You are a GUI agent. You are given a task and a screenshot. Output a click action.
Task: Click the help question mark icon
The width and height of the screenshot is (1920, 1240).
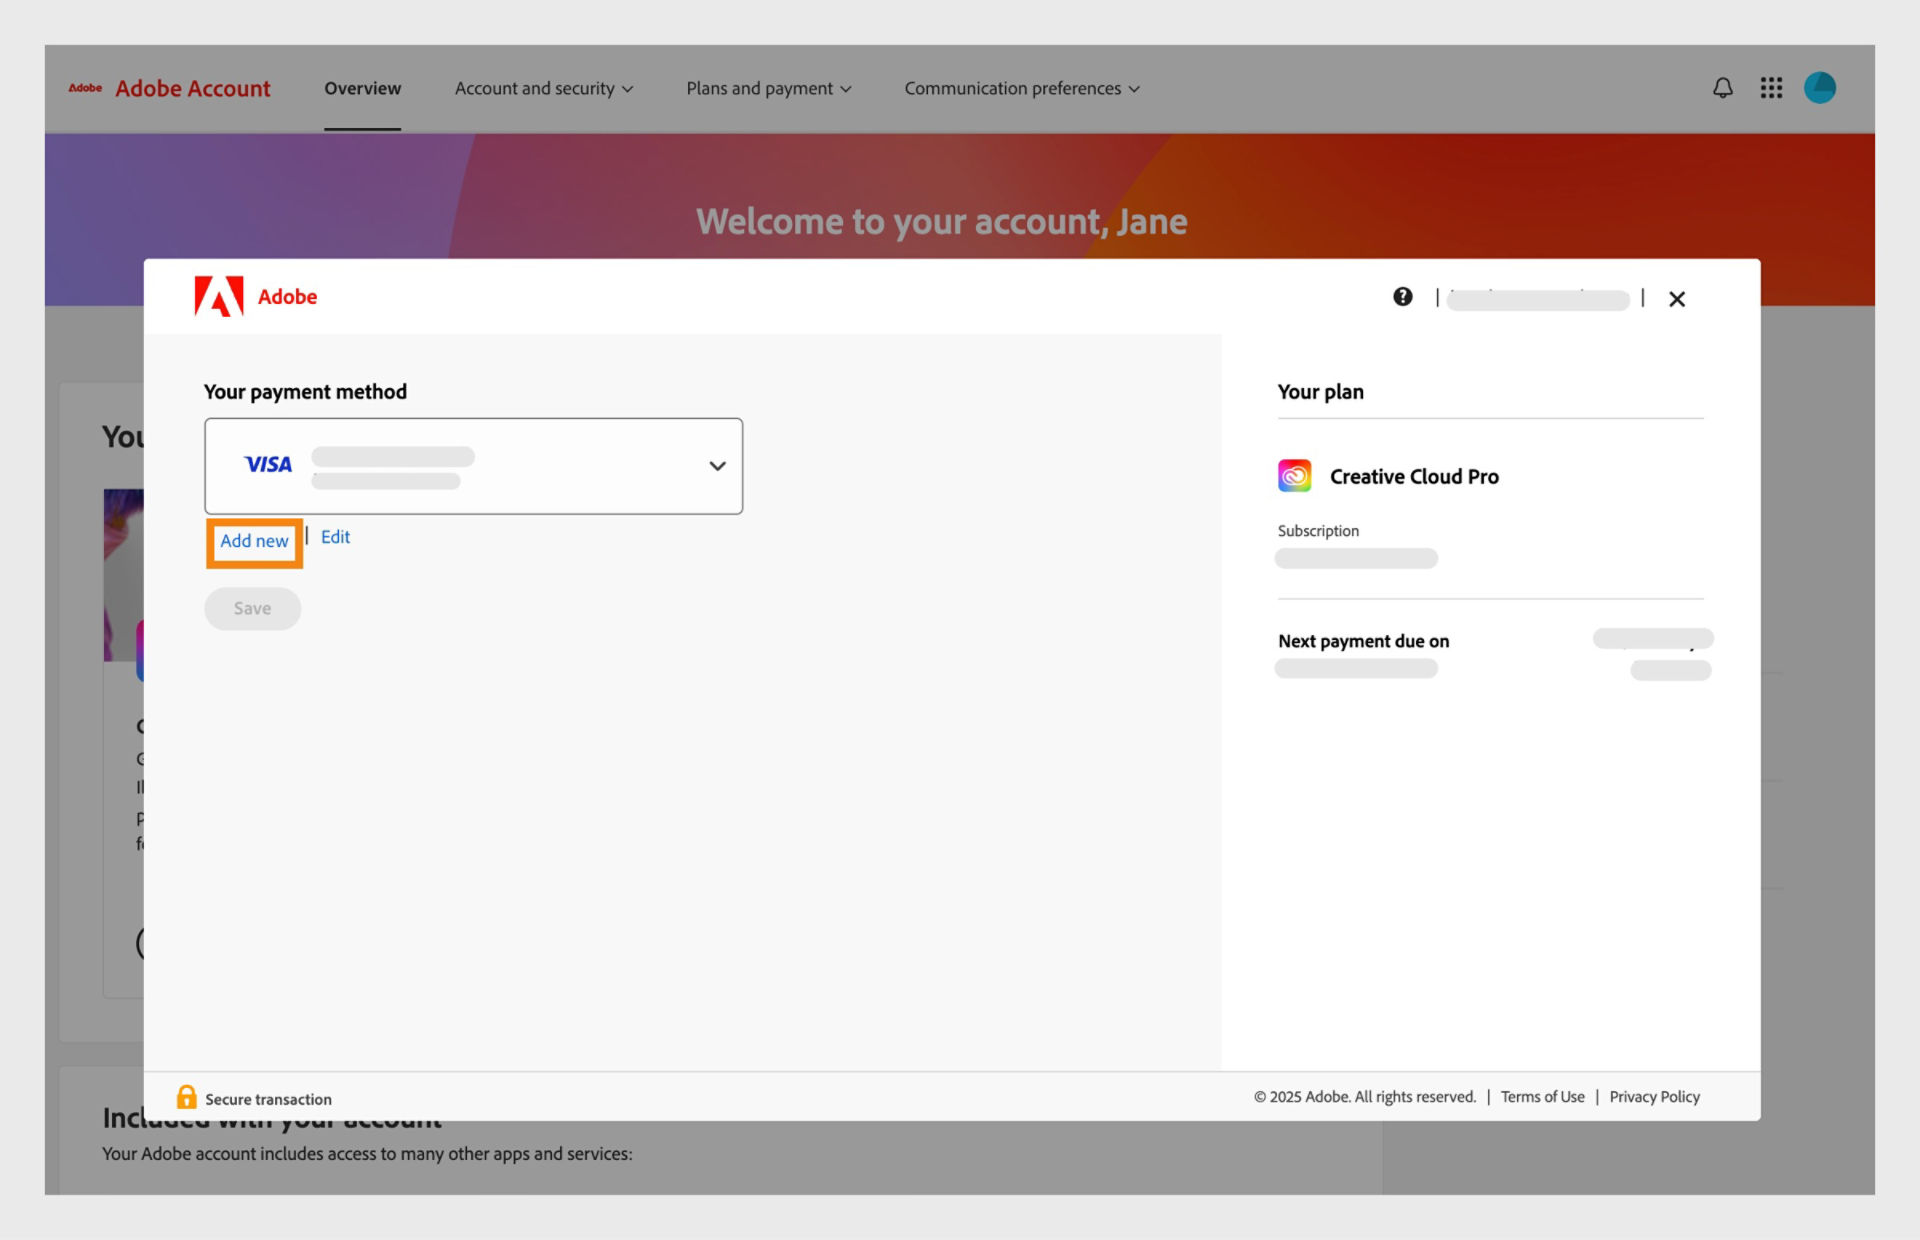[1402, 297]
